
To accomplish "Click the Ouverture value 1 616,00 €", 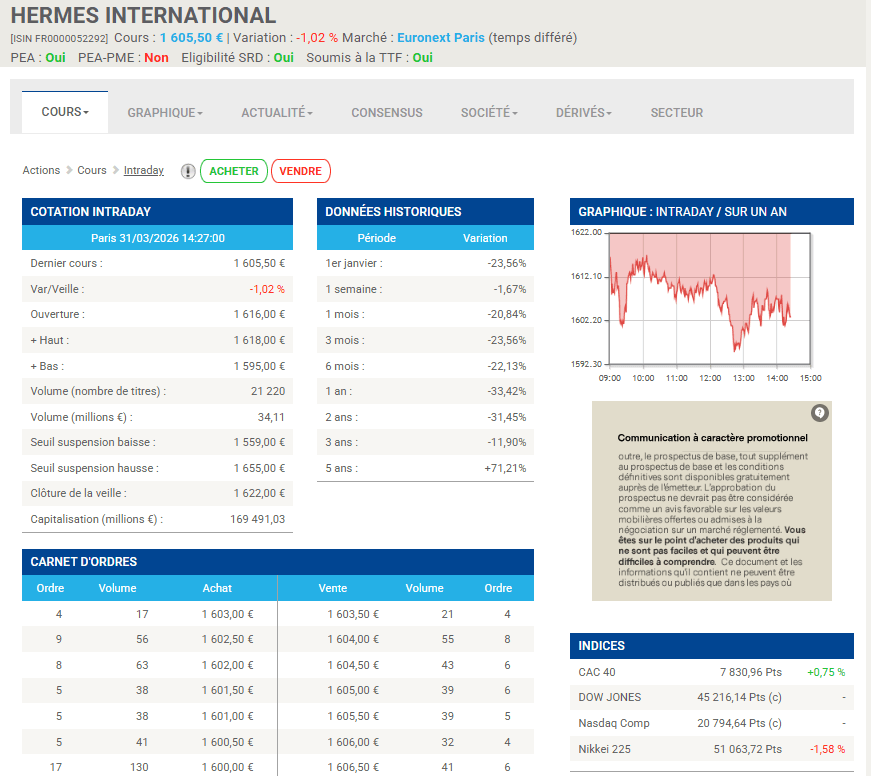I will click(x=259, y=314).
